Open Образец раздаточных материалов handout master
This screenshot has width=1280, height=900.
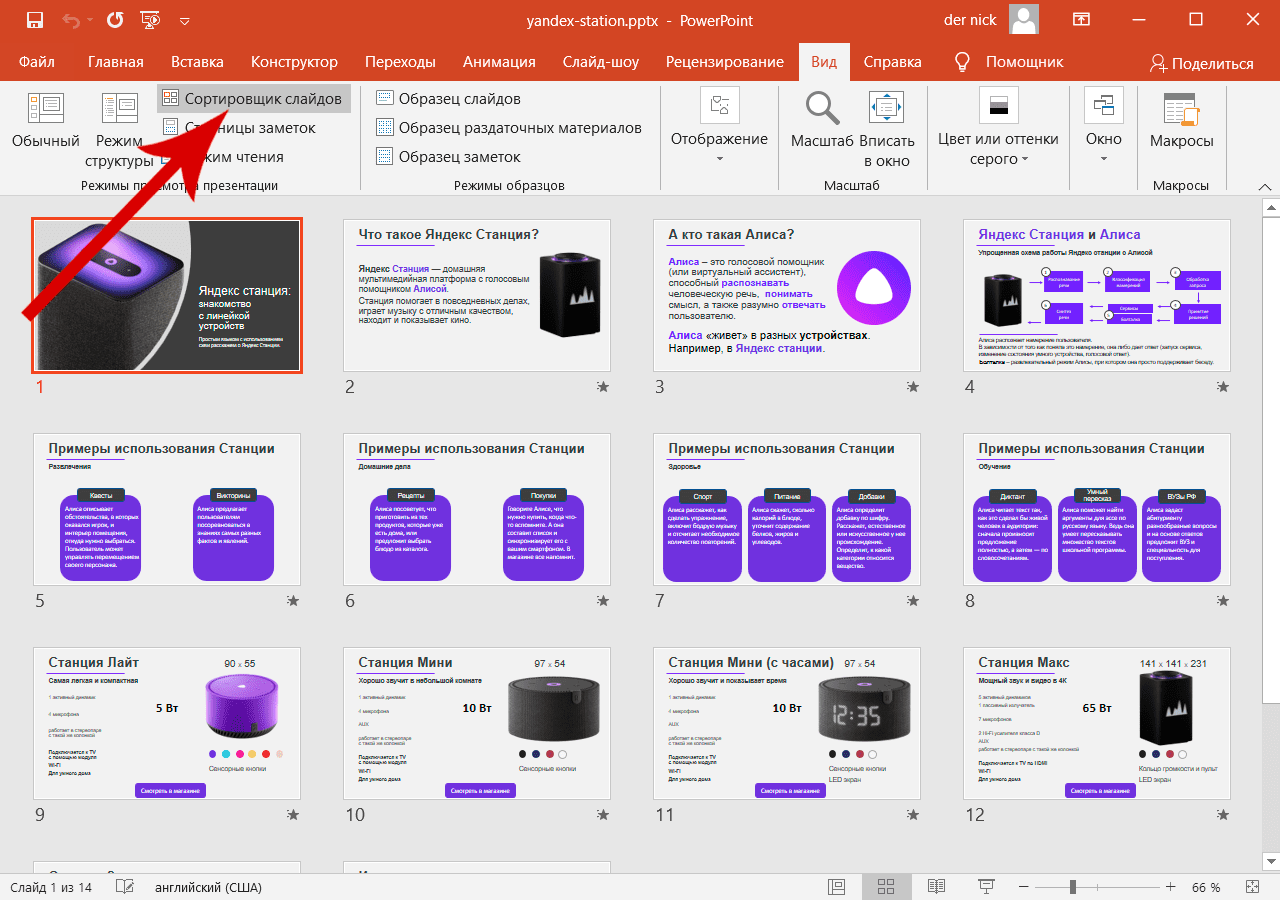pos(508,128)
